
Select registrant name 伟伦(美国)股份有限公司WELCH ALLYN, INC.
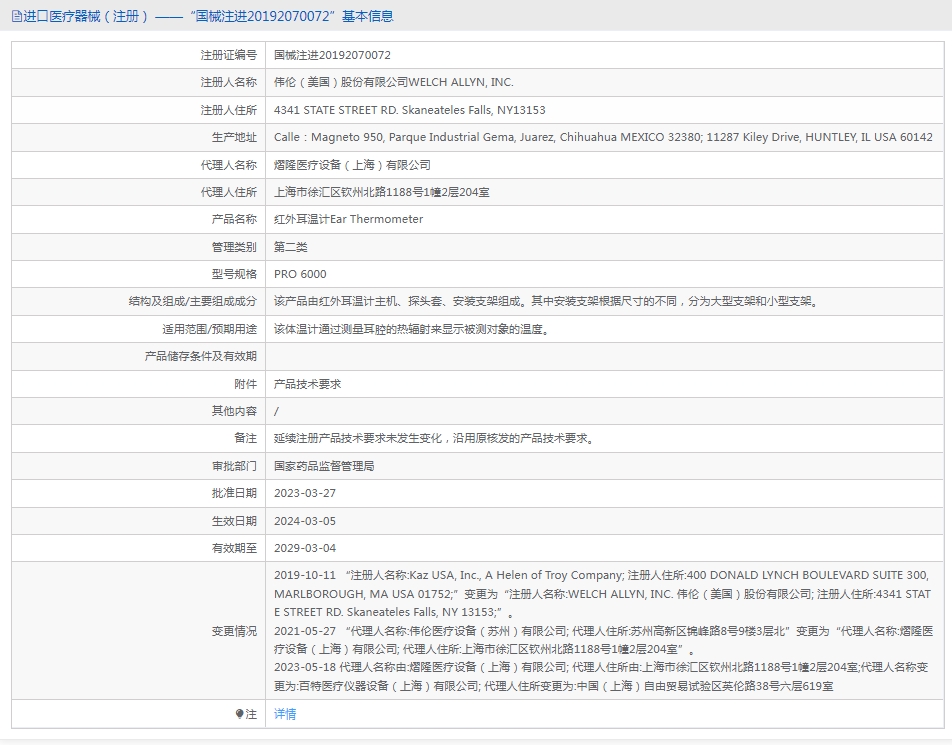[x=393, y=82]
